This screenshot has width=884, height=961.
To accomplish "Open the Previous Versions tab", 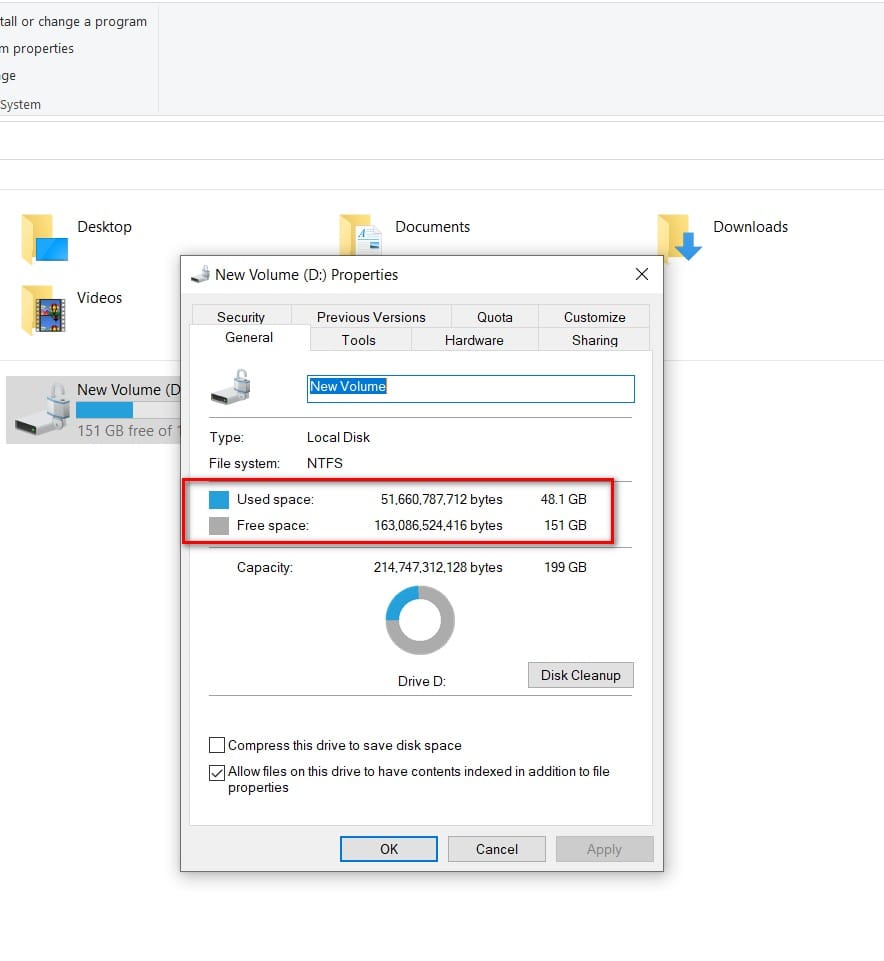I will coord(371,316).
